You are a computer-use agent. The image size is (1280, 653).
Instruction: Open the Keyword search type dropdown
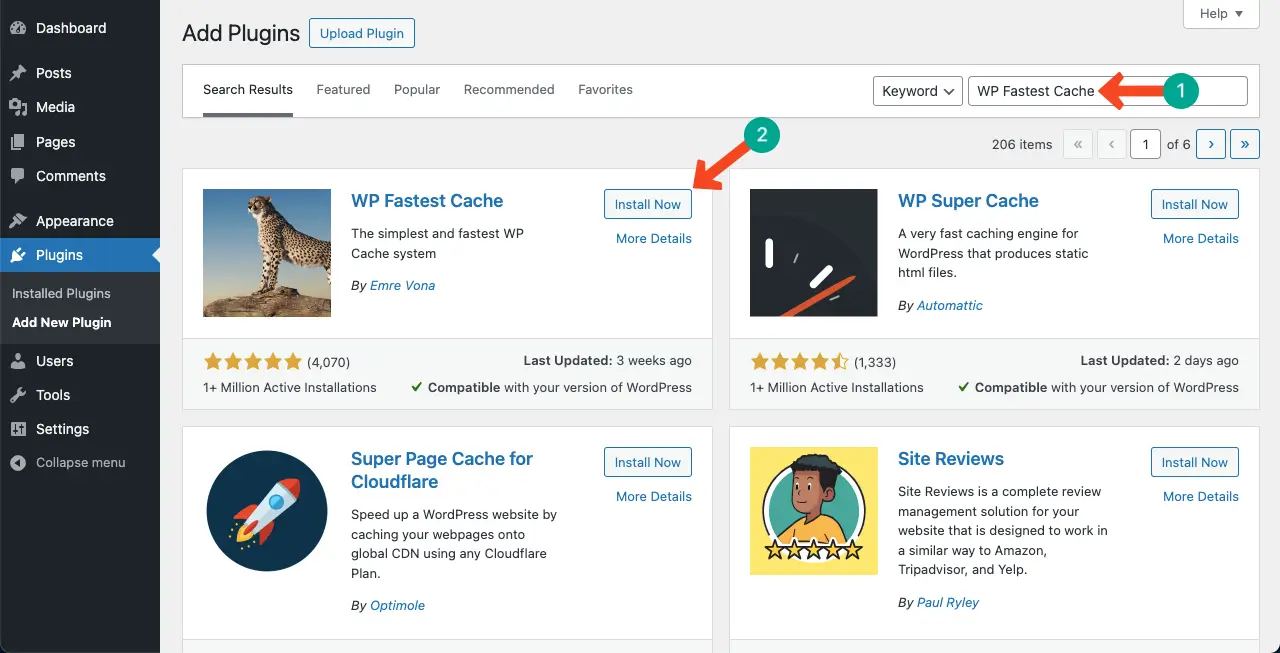pyautogui.click(x=918, y=91)
